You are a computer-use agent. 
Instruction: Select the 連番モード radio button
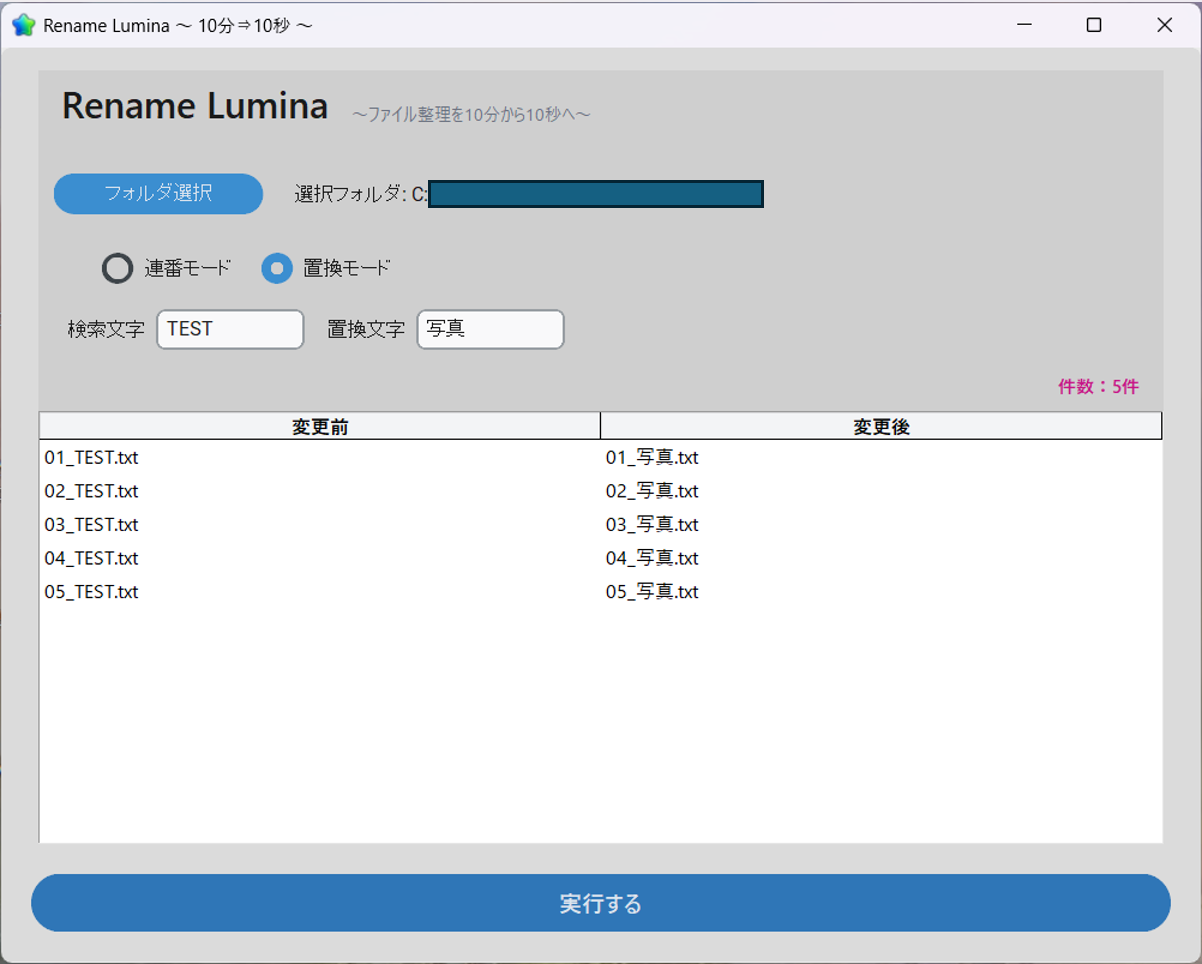118,268
